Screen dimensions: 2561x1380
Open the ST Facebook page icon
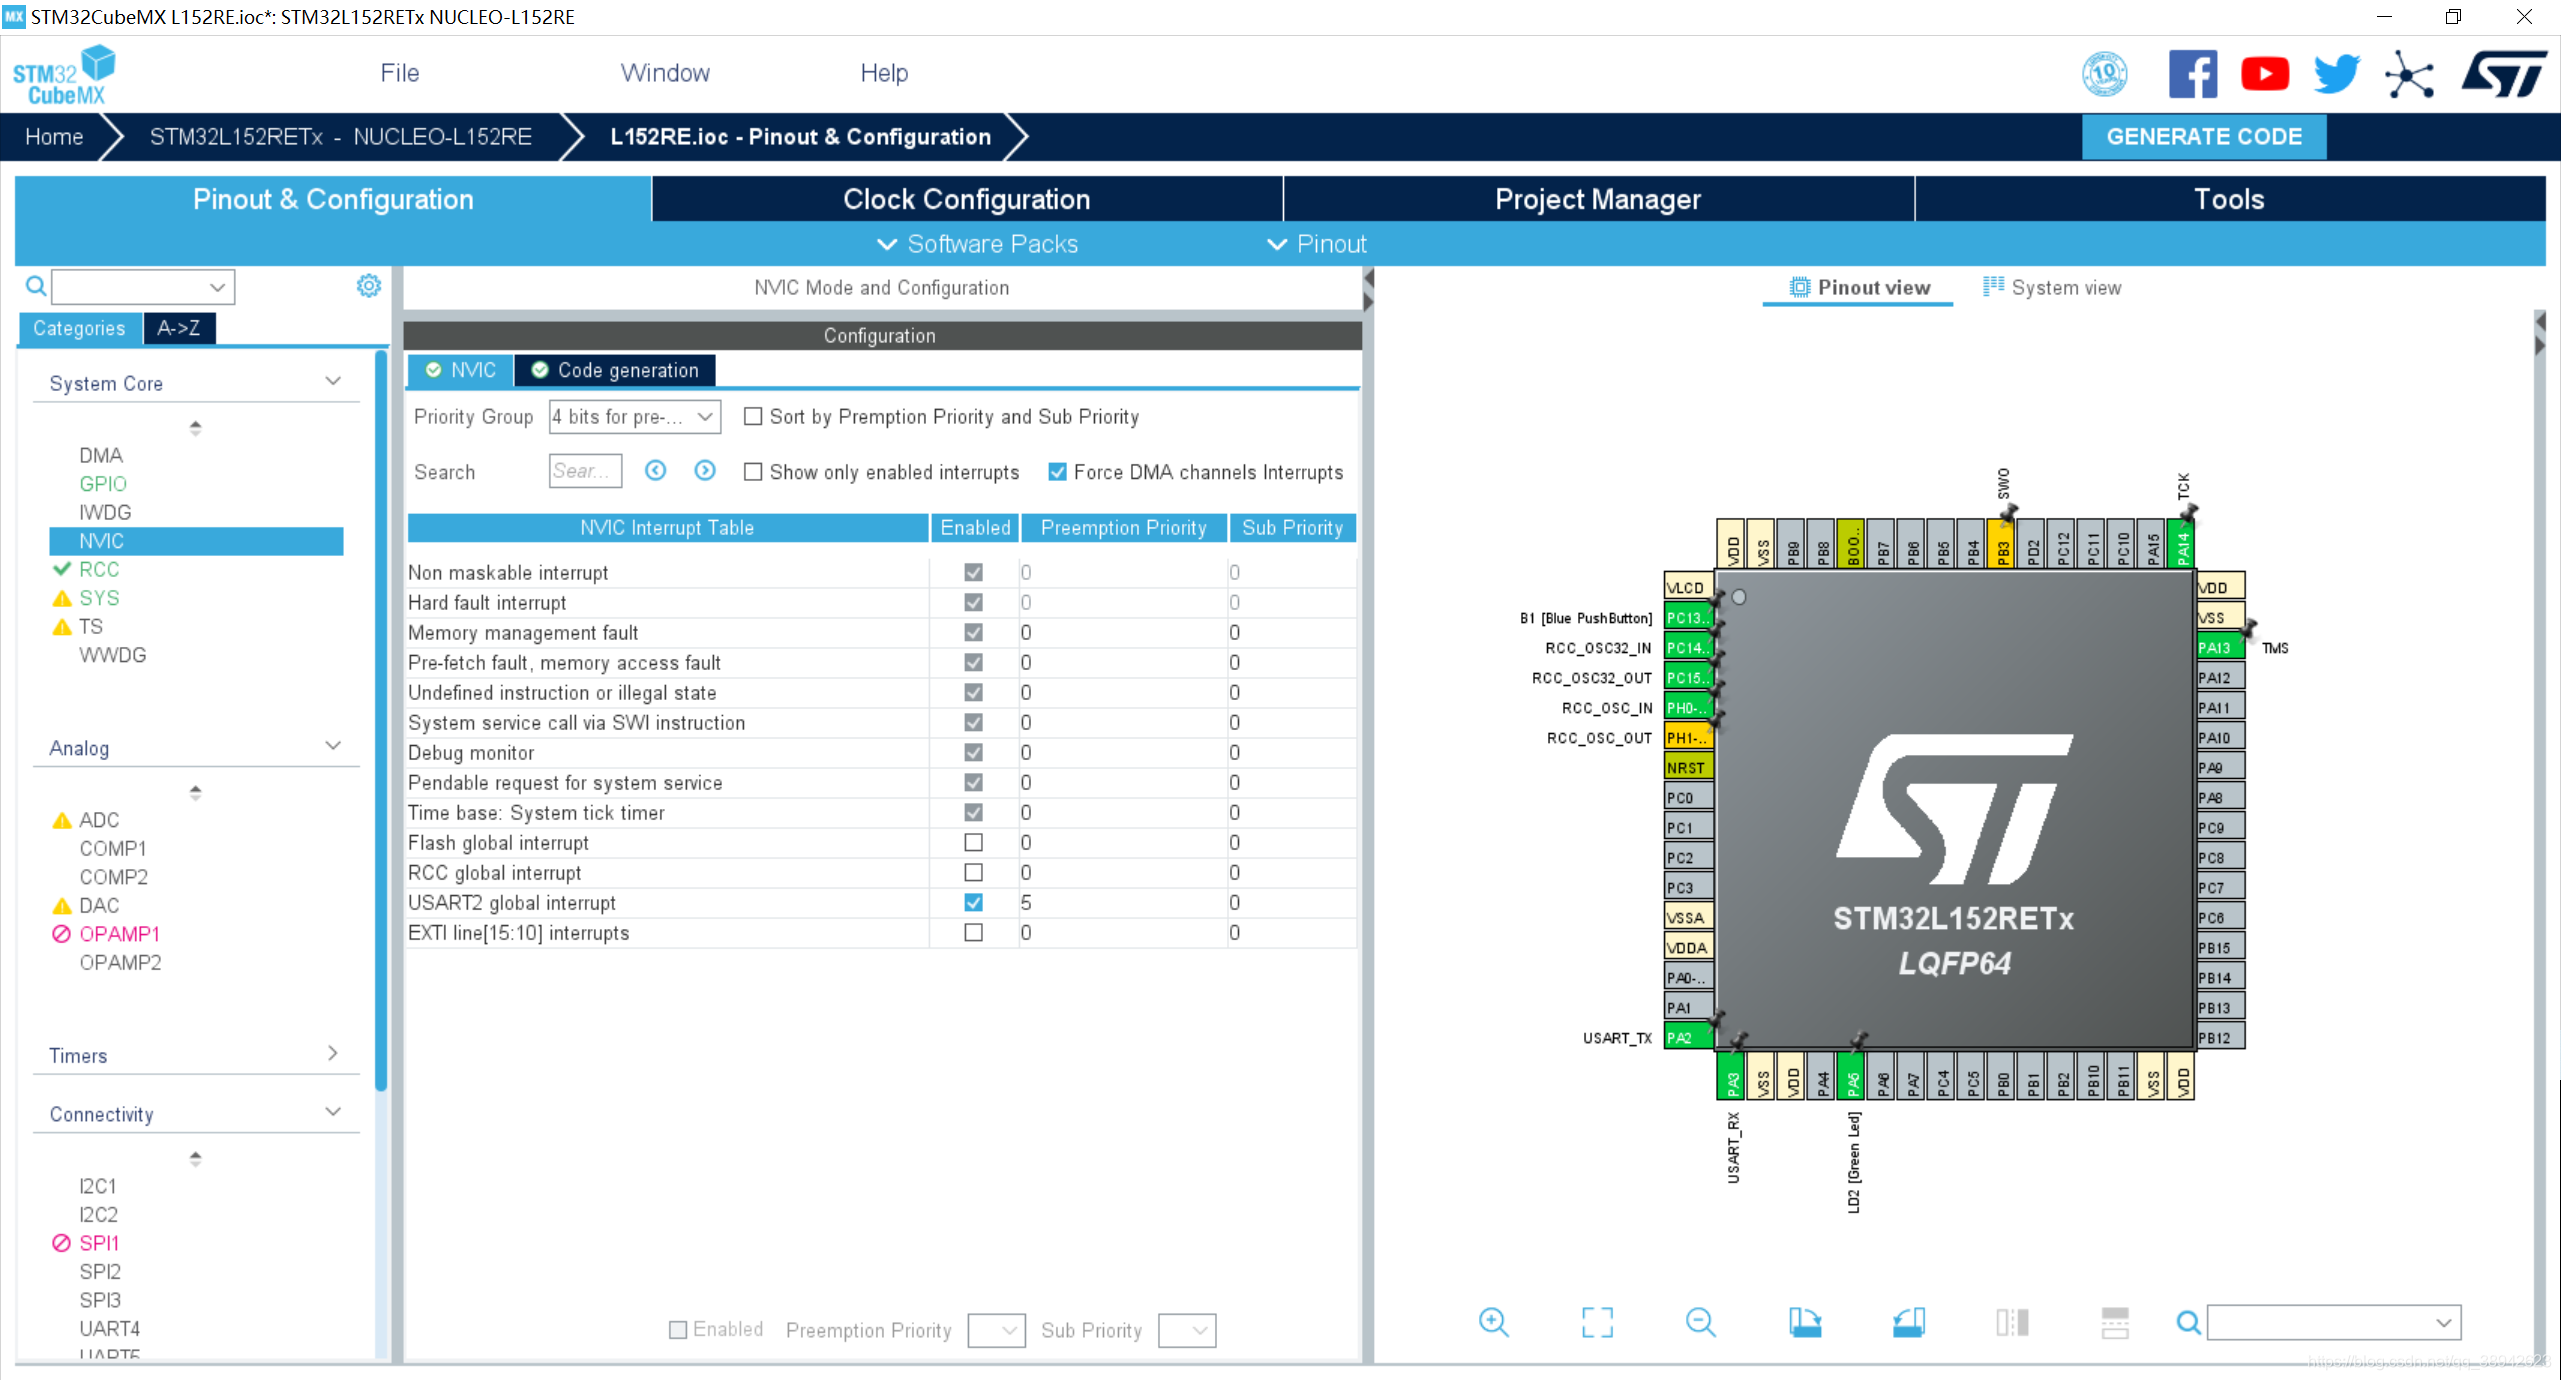tap(2192, 74)
